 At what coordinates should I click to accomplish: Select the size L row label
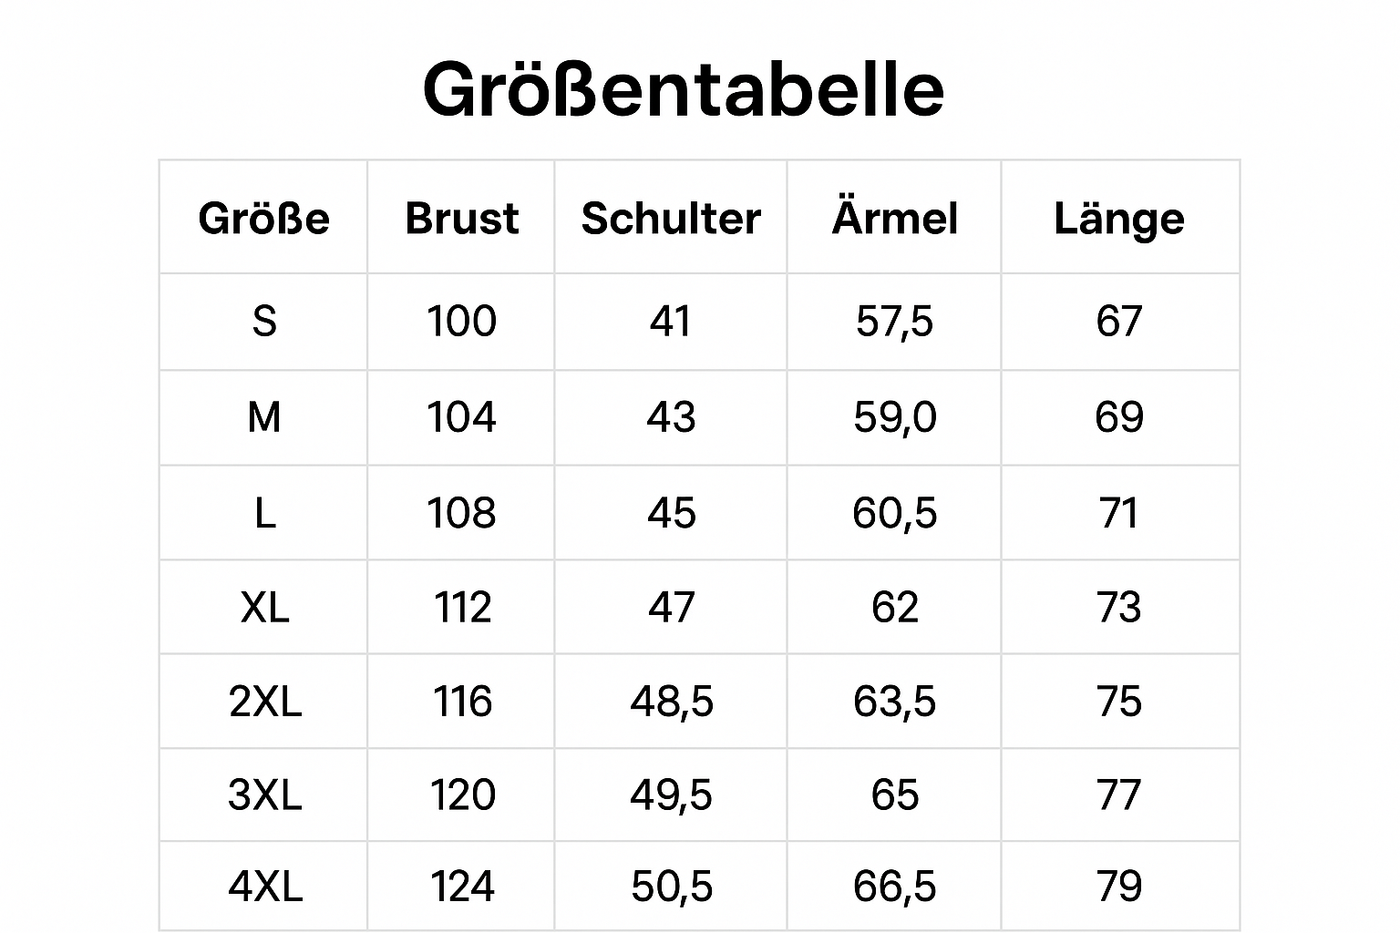point(264,513)
